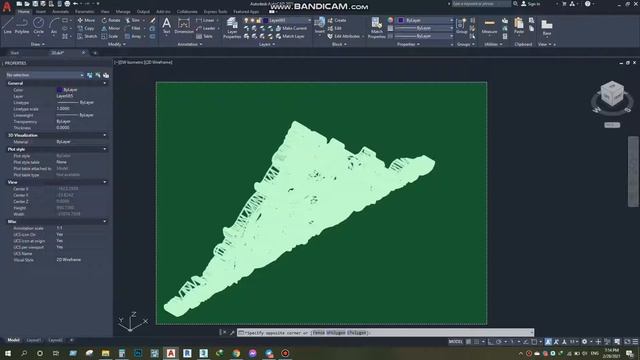Switch to the Manage ribbon tab
The image size is (640, 360).
tap(123, 11)
